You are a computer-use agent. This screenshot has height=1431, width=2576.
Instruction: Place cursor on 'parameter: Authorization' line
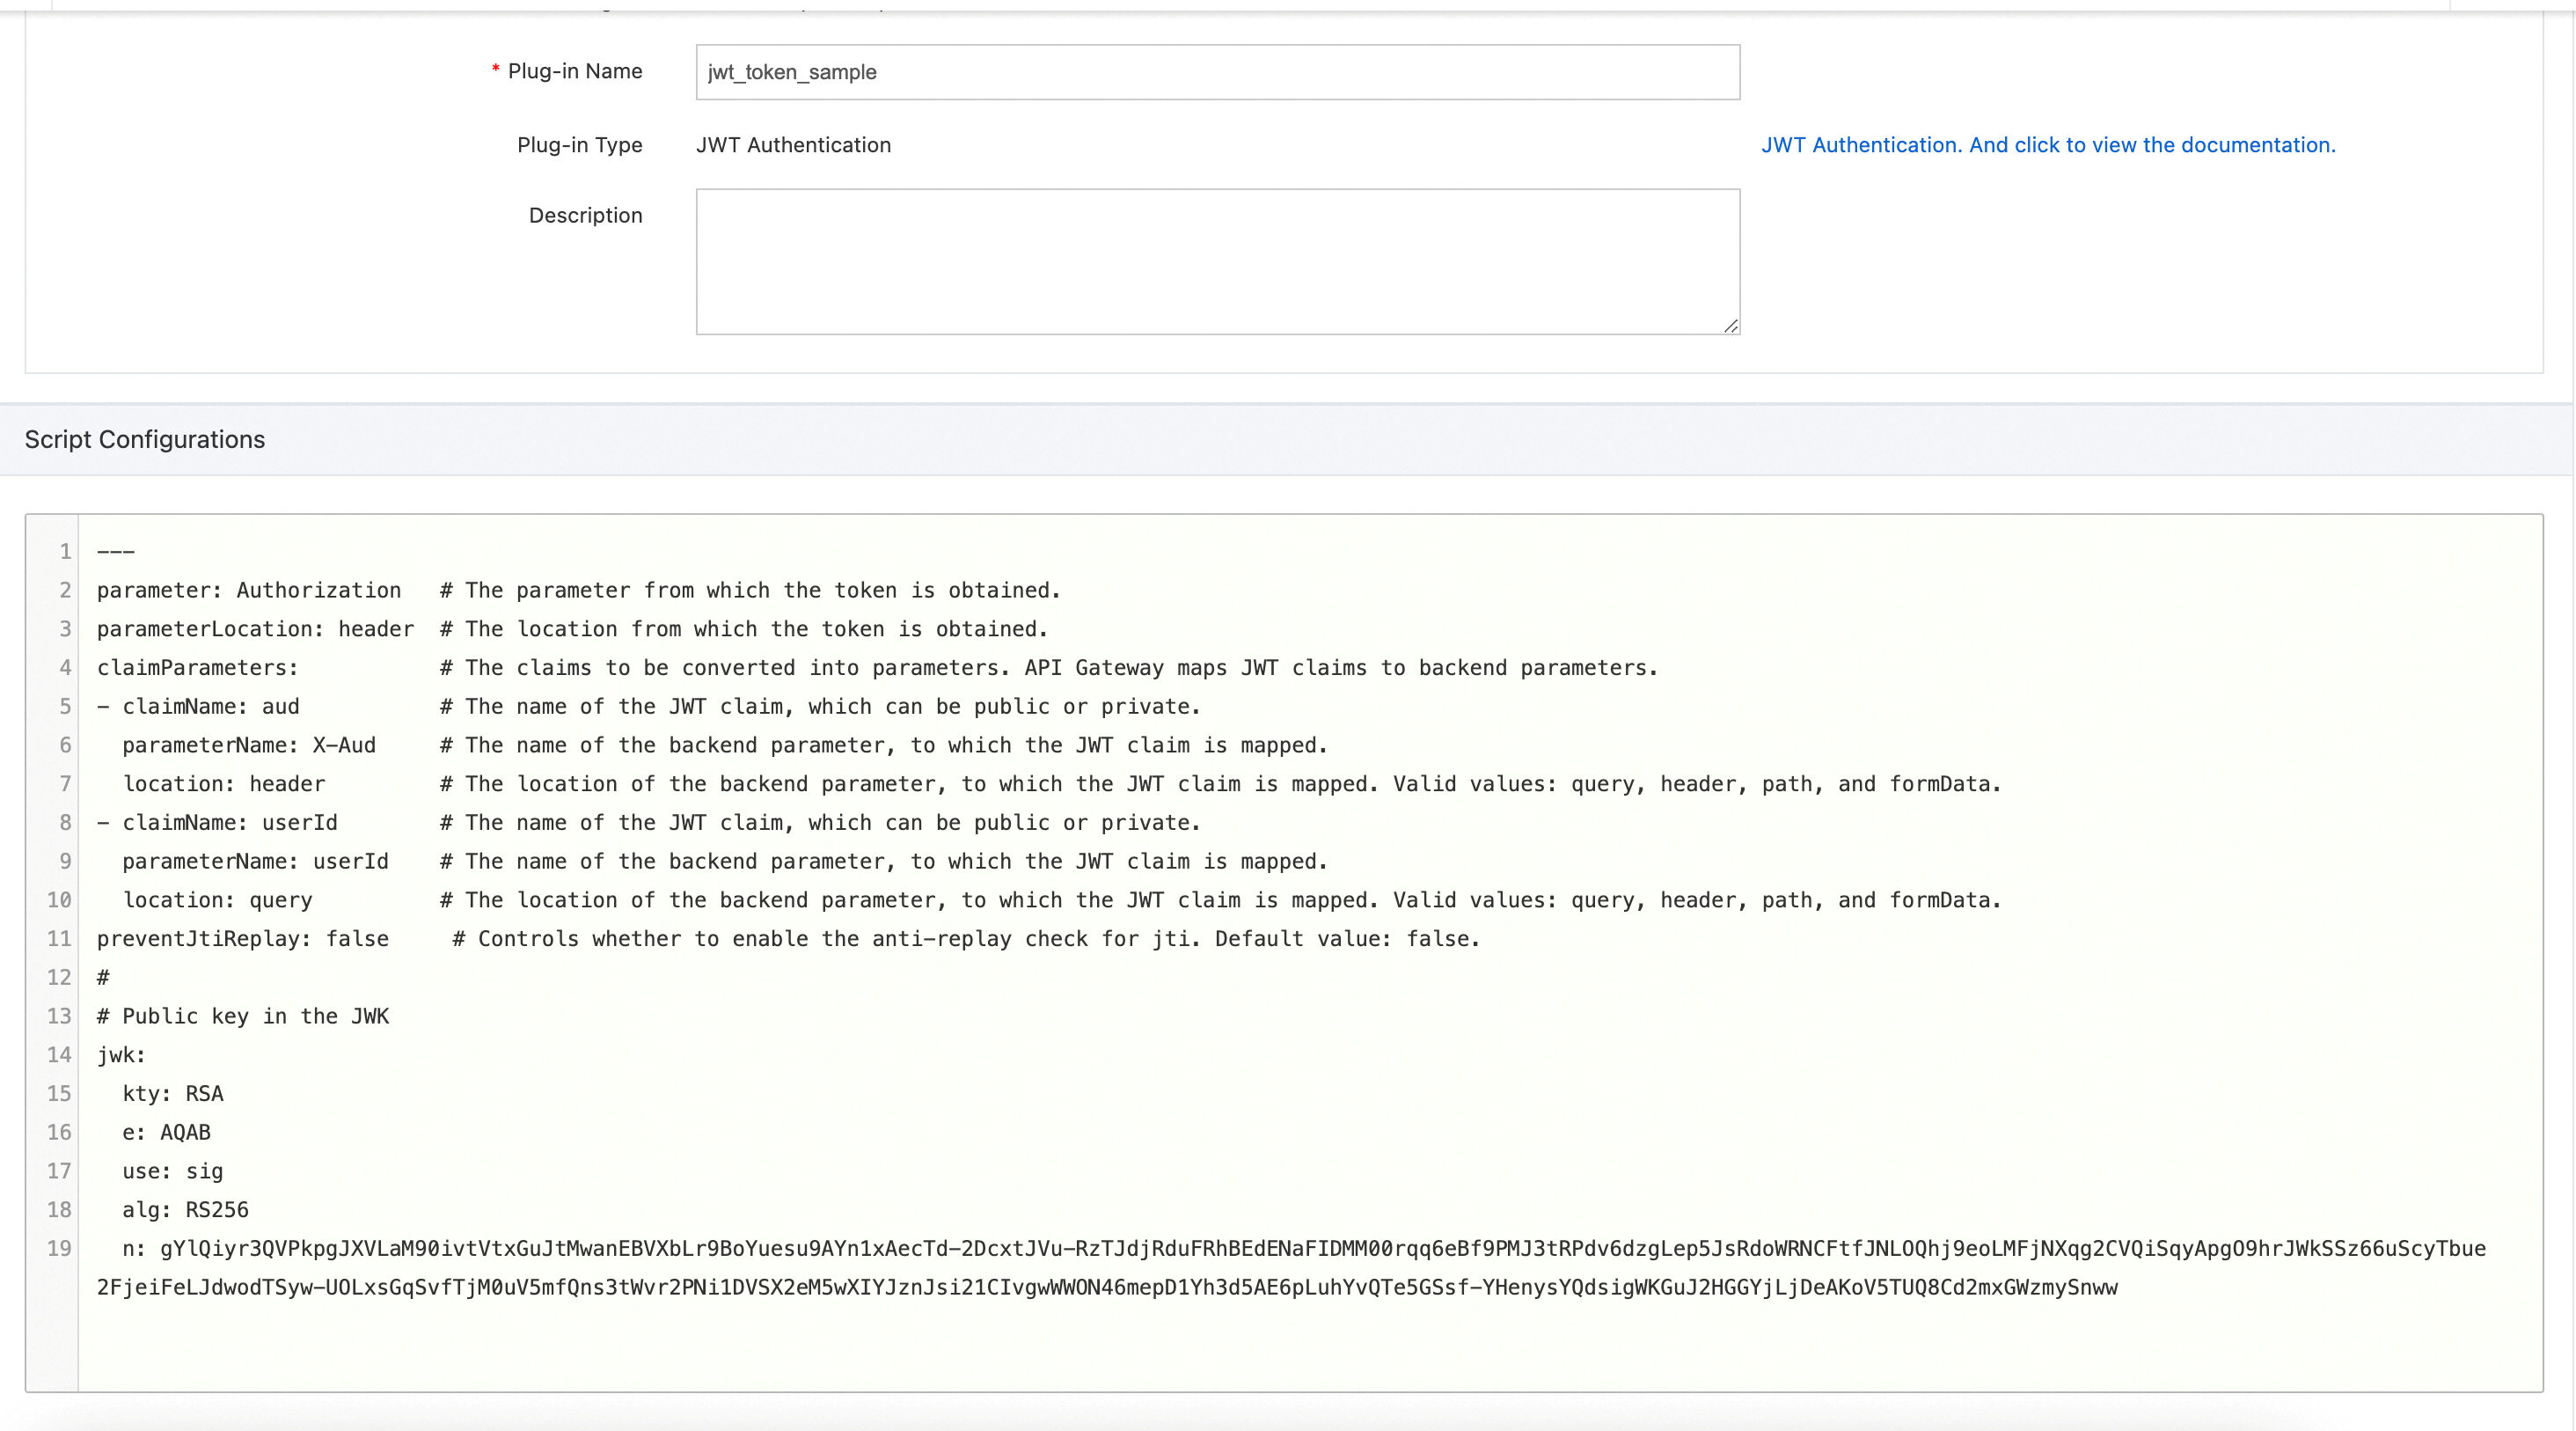click(x=248, y=590)
